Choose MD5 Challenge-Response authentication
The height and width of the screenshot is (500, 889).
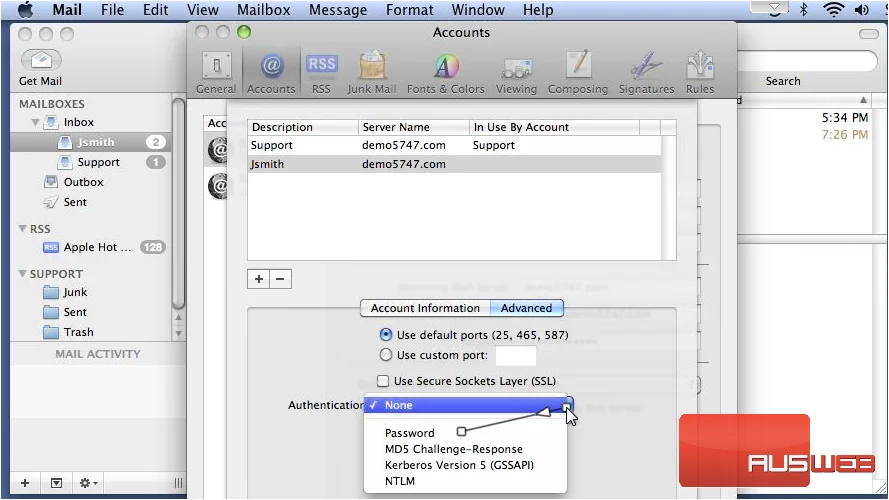click(465, 449)
